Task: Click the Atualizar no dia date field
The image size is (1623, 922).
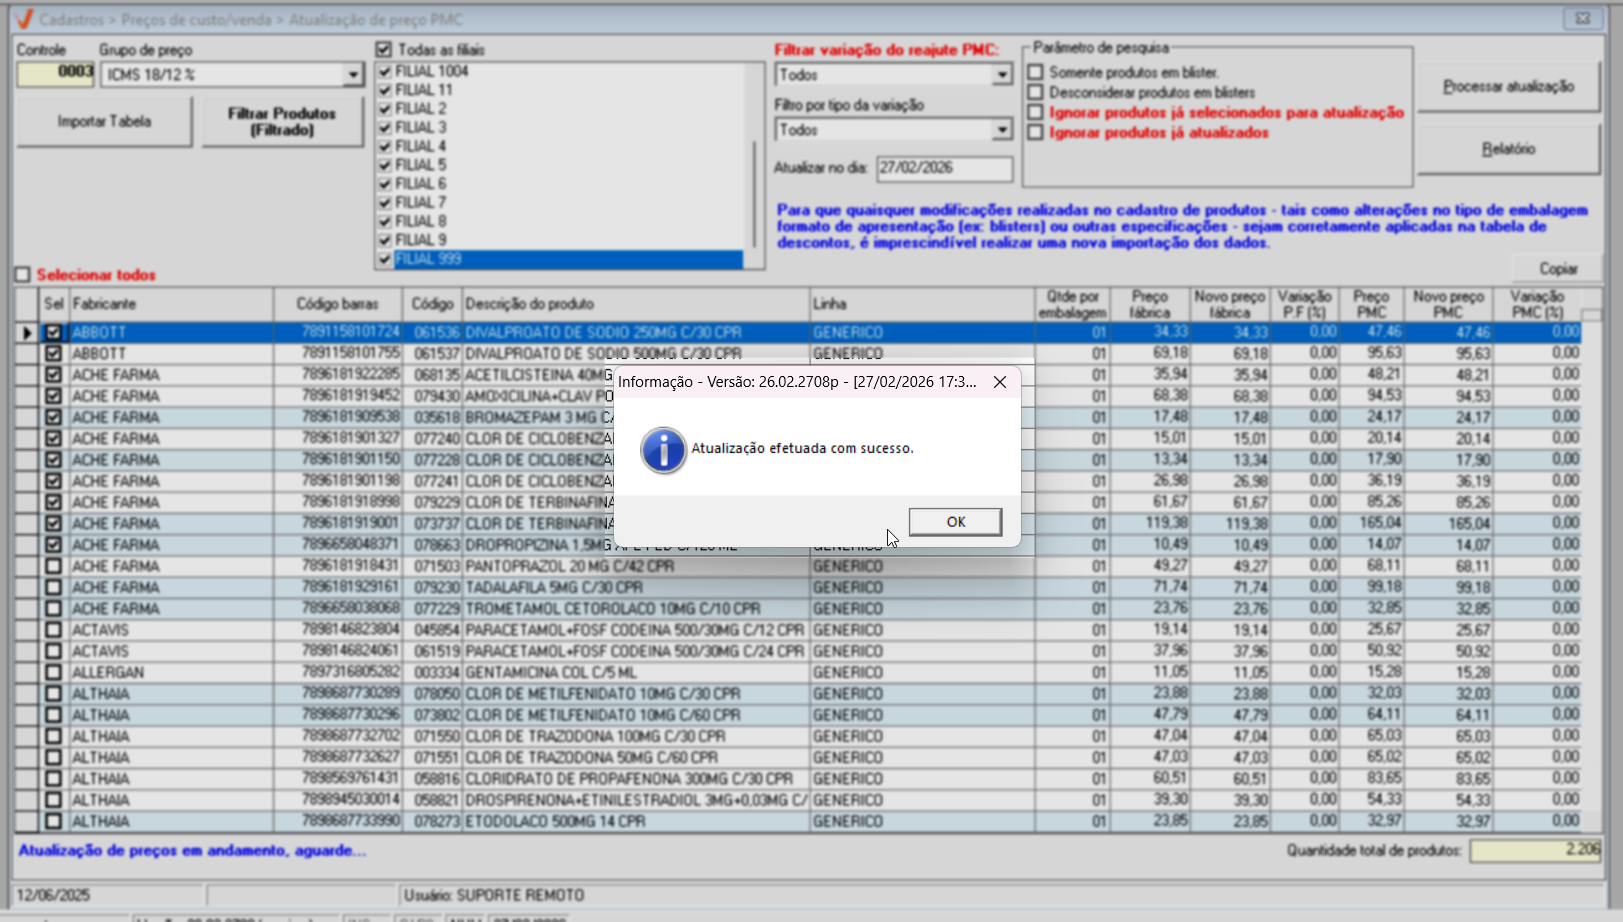Action: click(x=944, y=168)
